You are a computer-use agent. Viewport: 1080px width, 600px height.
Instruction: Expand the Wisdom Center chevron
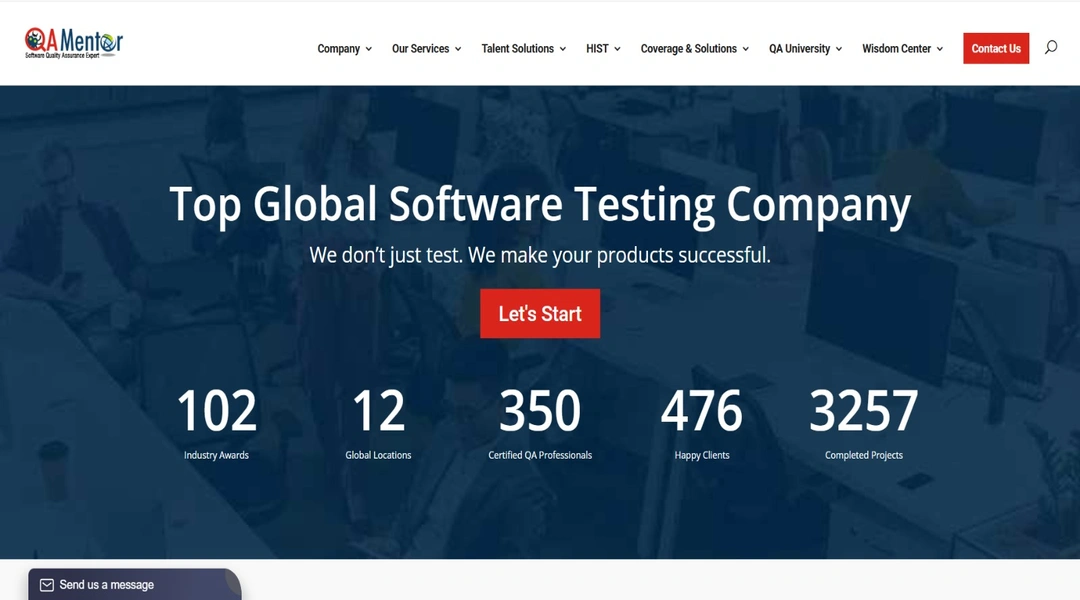(938, 48)
